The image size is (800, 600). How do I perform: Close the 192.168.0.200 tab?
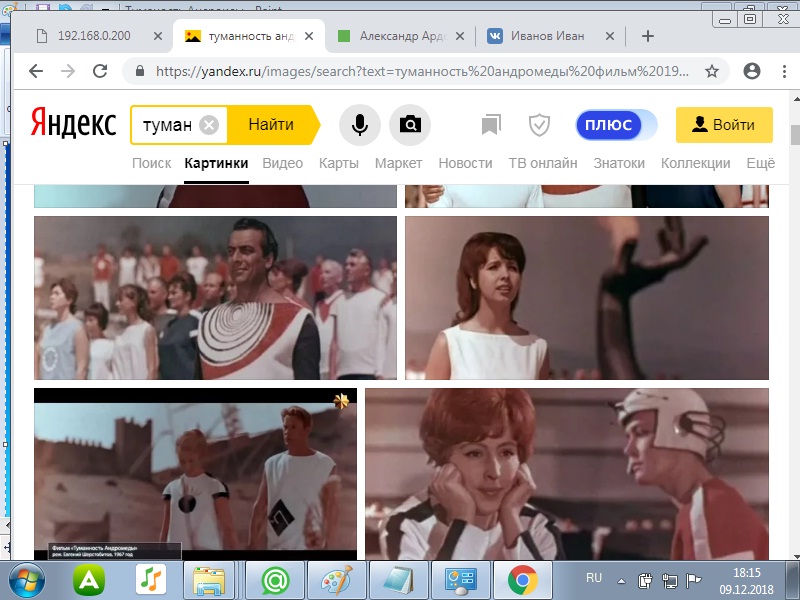(158, 36)
